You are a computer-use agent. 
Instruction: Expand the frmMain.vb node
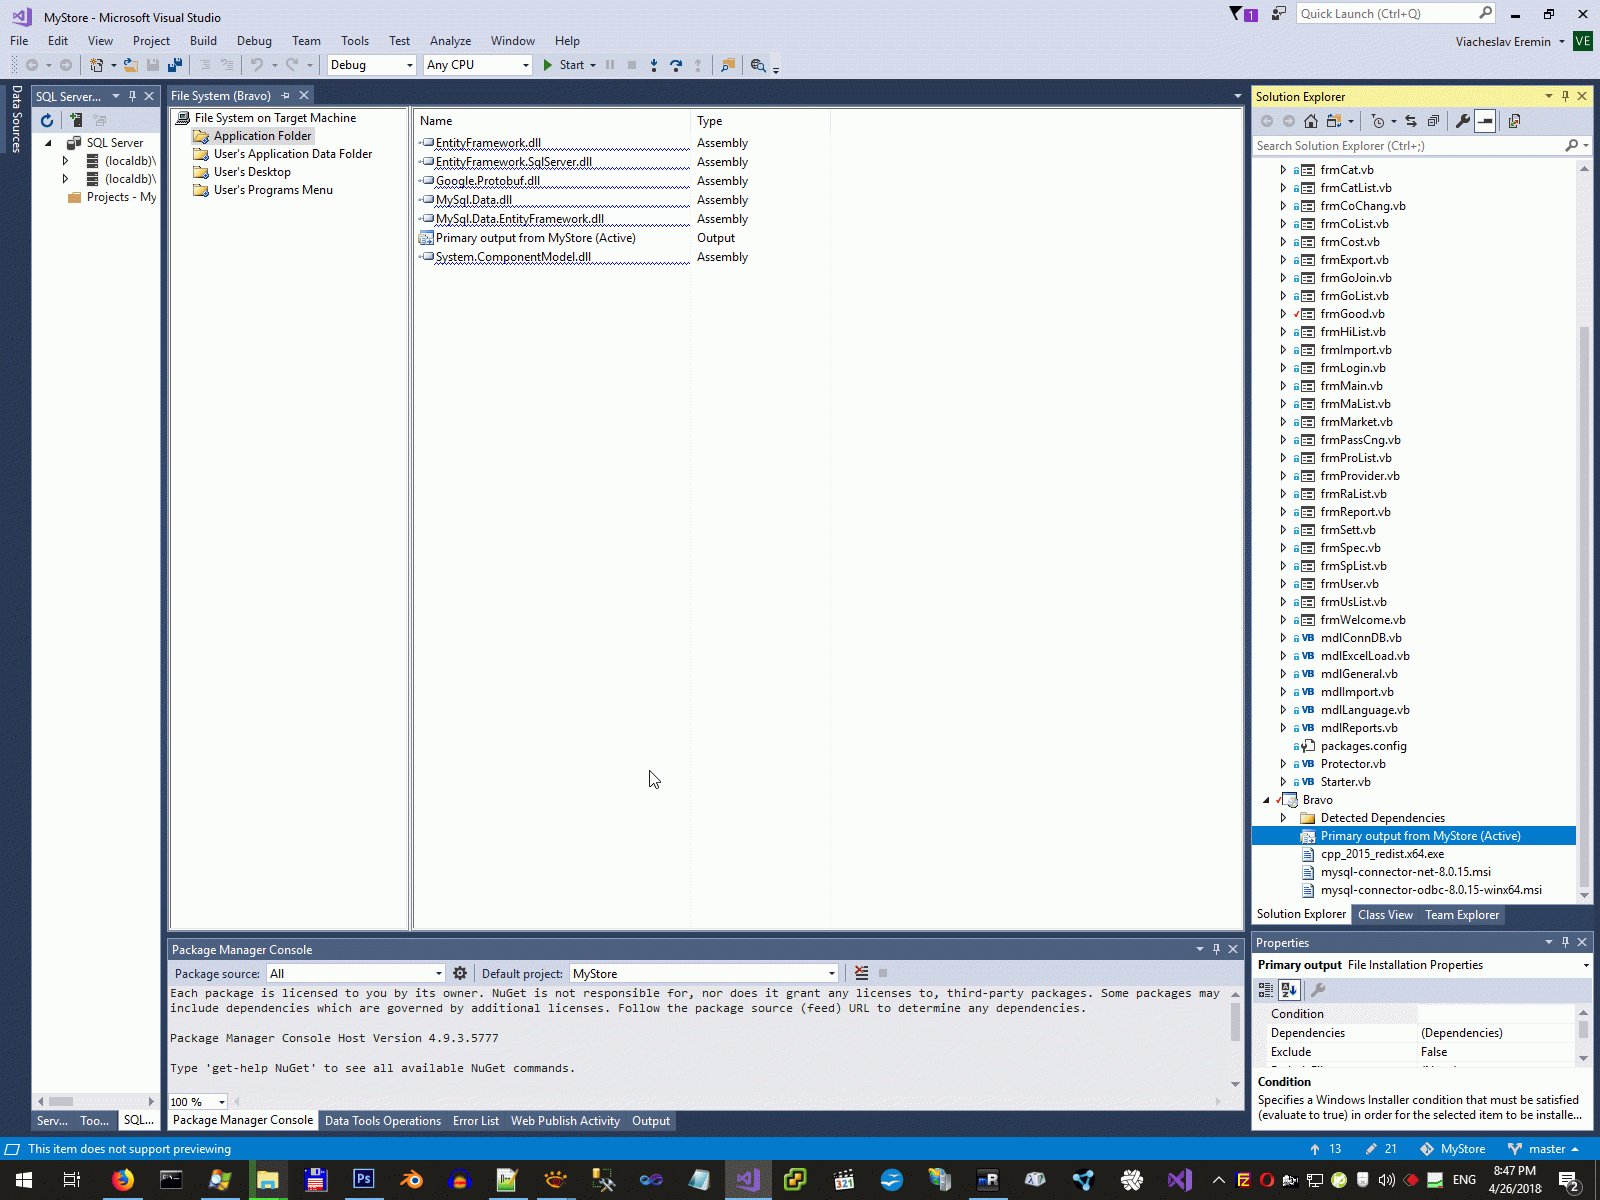pos(1283,386)
